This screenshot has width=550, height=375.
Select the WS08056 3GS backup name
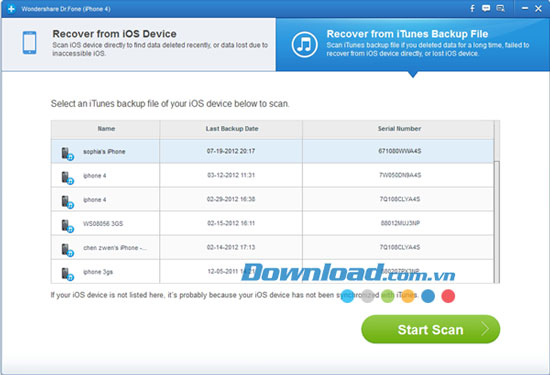[103, 223]
